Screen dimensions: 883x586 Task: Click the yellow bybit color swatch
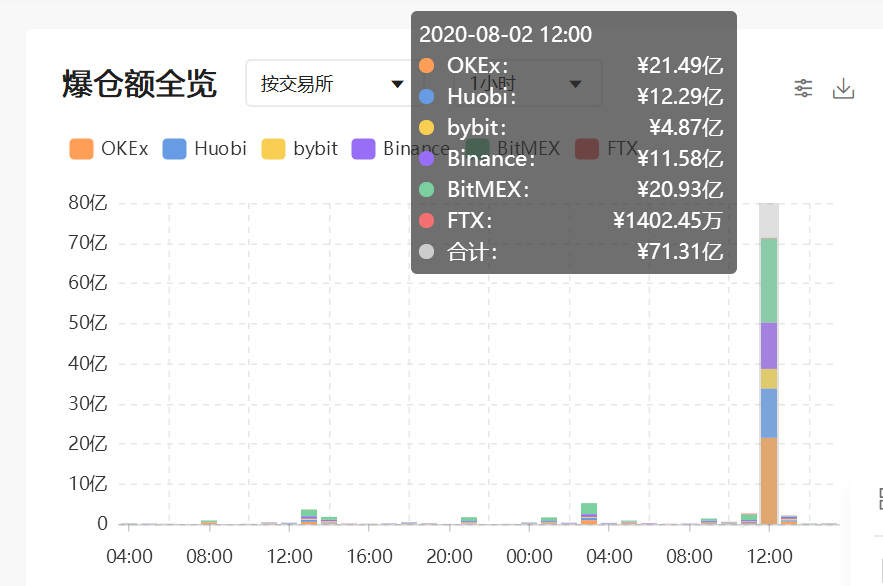coord(273,149)
